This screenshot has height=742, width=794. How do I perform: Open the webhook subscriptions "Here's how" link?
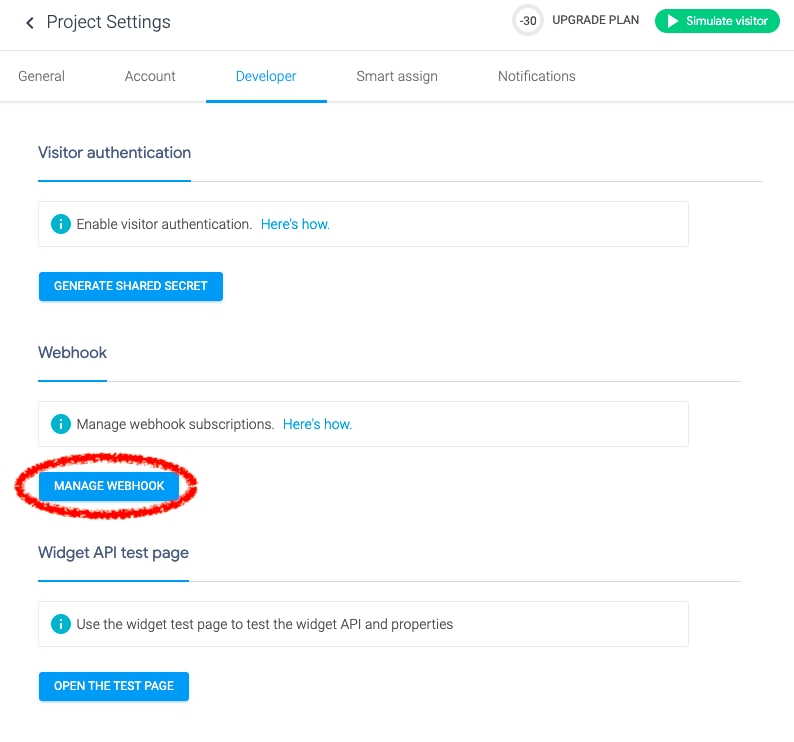[317, 424]
